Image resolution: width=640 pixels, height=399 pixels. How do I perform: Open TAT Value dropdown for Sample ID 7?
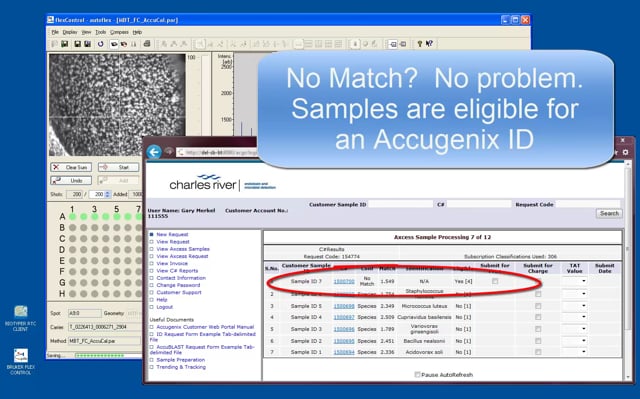point(574,281)
